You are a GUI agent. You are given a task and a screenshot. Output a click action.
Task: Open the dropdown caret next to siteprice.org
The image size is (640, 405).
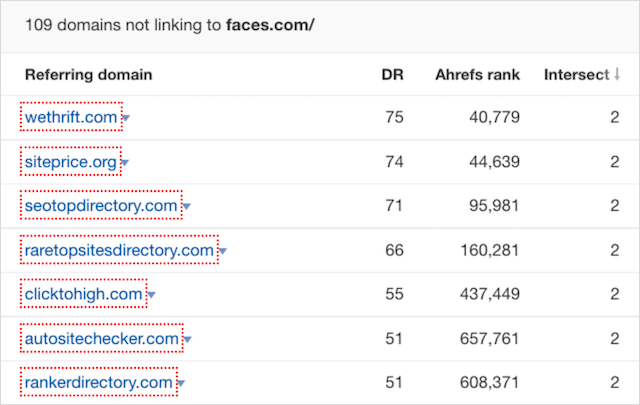(x=125, y=162)
